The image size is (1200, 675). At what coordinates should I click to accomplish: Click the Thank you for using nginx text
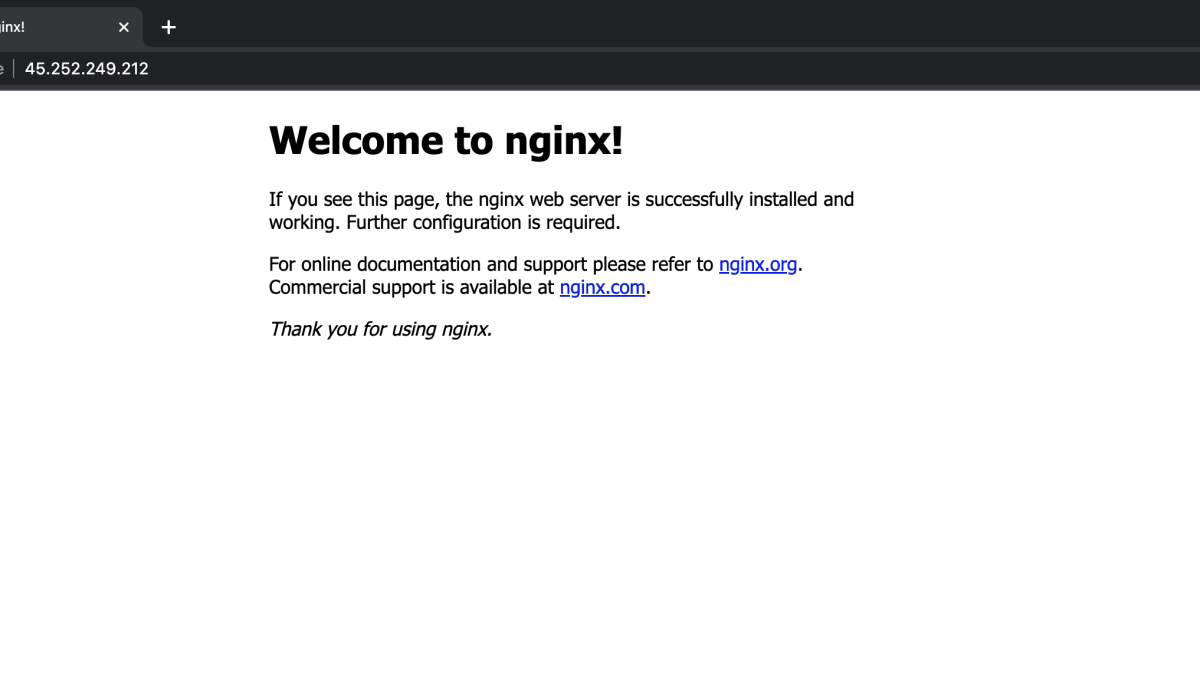click(x=380, y=329)
